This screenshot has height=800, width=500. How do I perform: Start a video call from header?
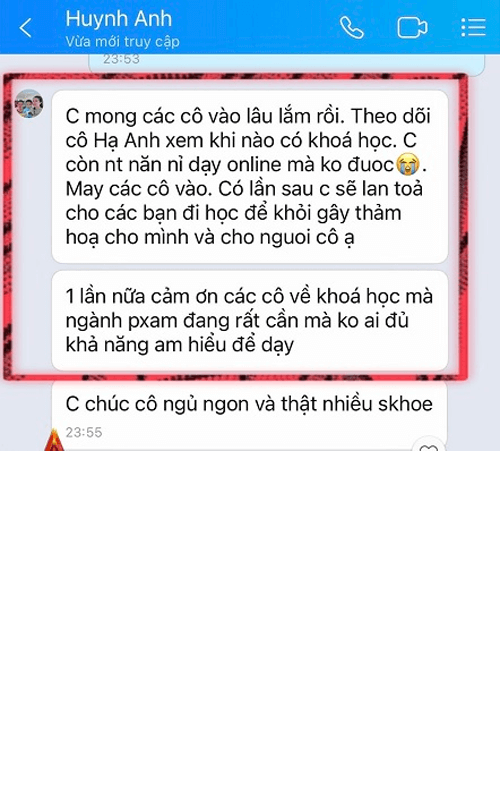pos(412,28)
